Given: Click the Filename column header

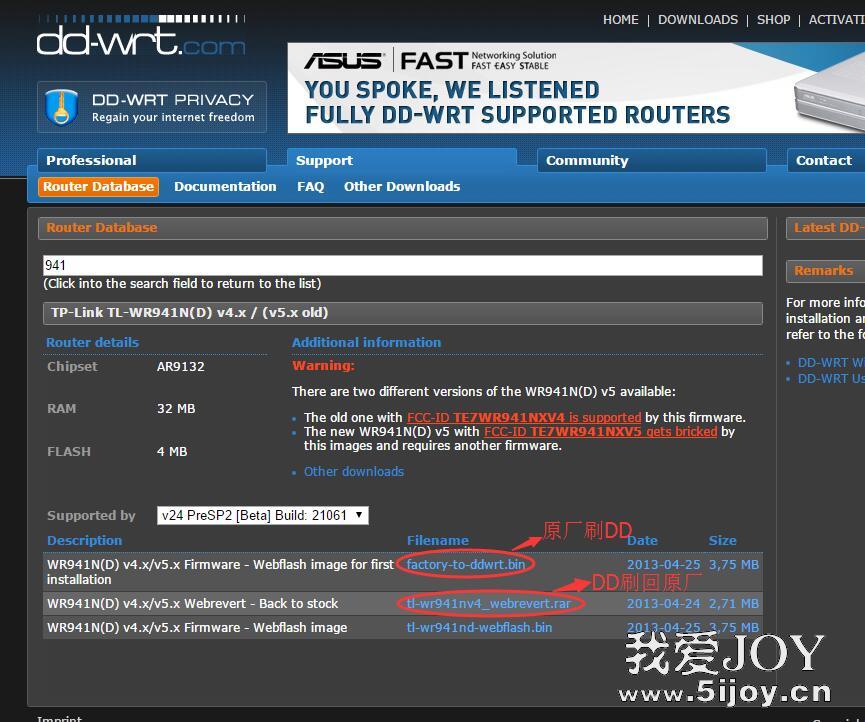Looking at the screenshot, I should pos(437,541).
